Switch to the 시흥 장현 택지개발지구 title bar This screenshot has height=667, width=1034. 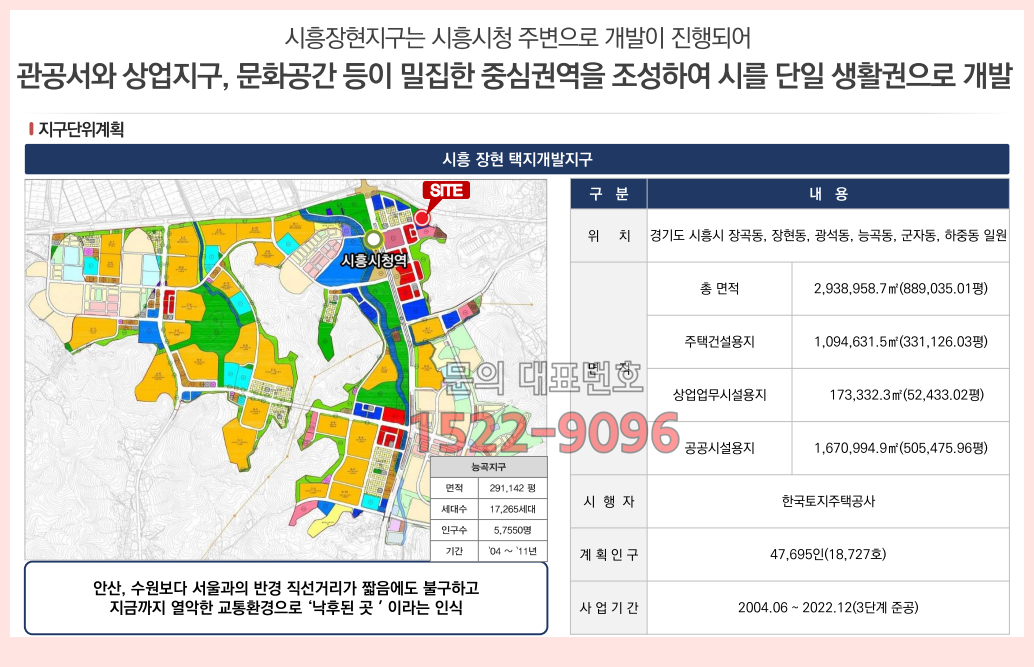tap(517, 156)
